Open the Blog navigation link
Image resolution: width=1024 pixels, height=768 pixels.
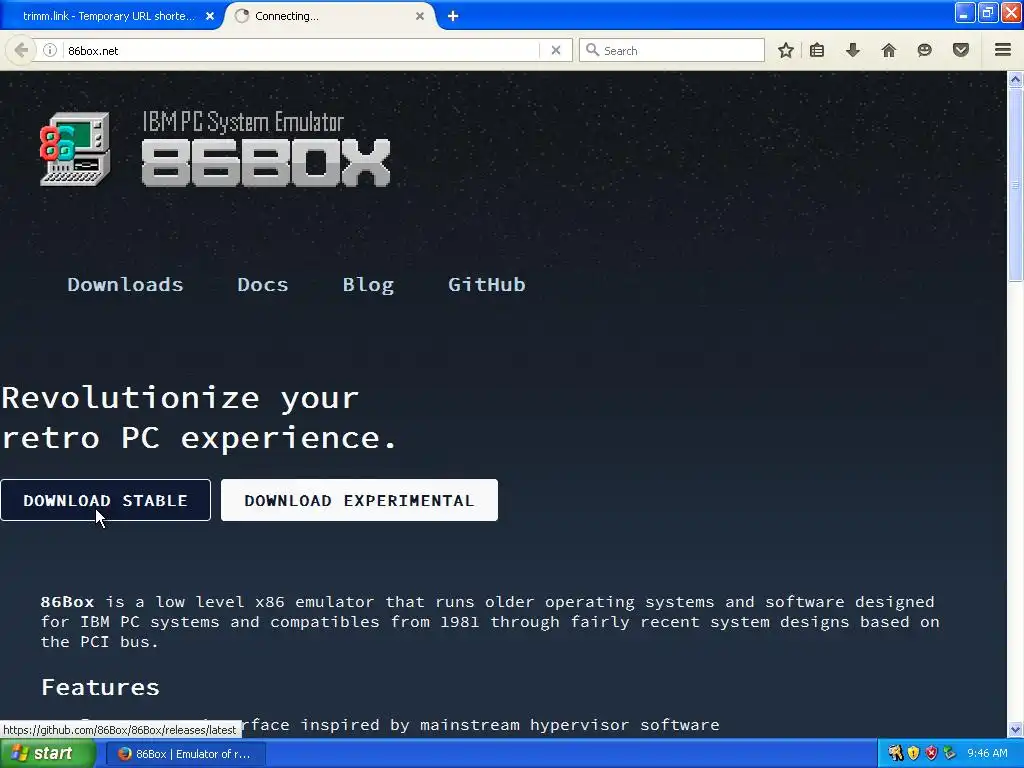click(368, 285)
